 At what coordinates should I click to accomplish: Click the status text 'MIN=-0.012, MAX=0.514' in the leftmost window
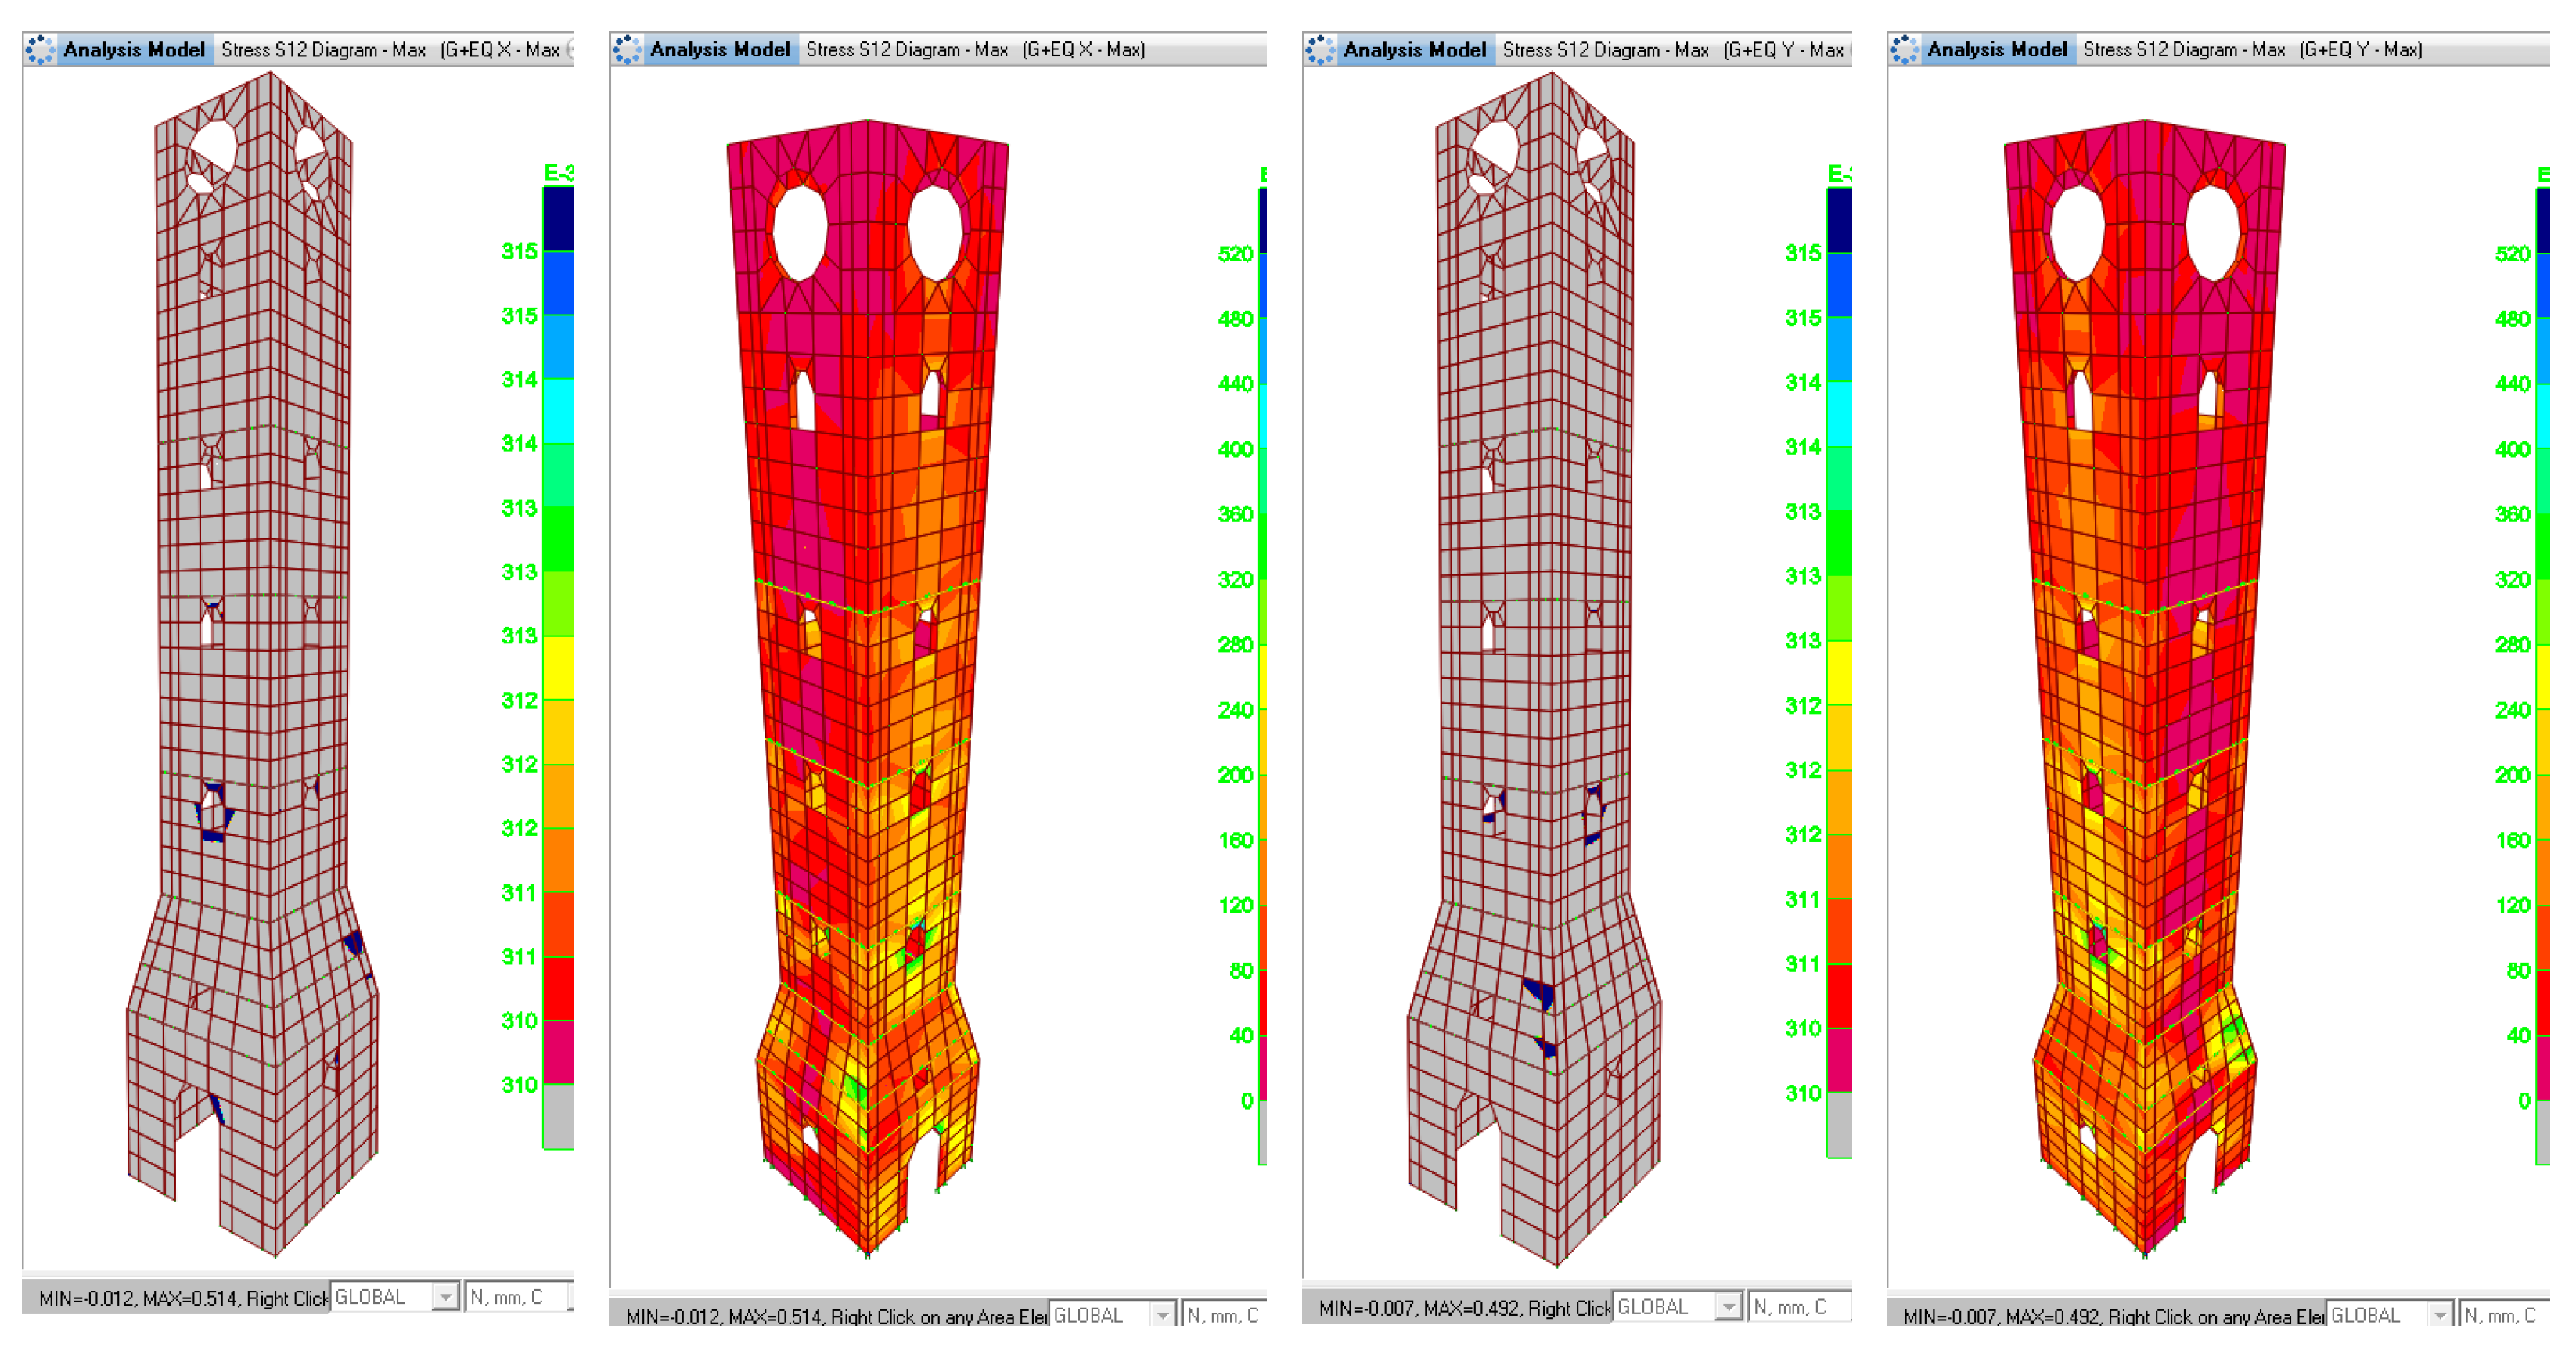[139, 1298]
